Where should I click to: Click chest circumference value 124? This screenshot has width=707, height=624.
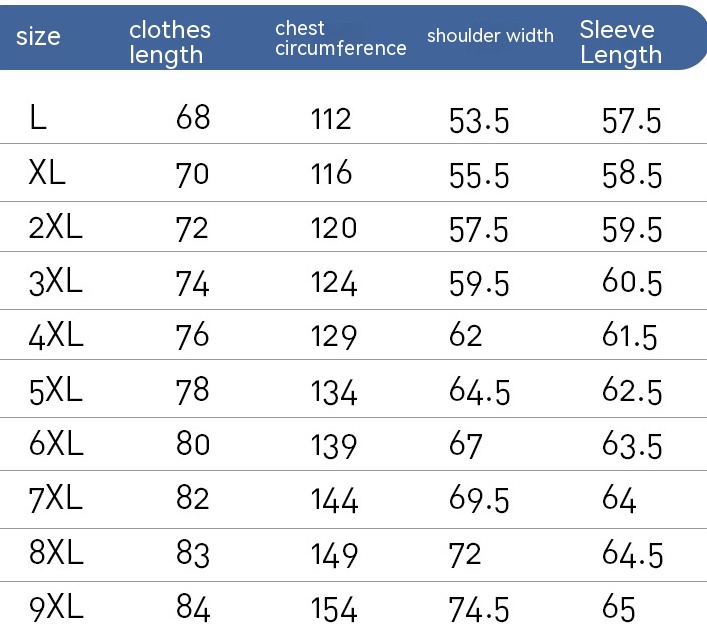(x=333, y=282)
